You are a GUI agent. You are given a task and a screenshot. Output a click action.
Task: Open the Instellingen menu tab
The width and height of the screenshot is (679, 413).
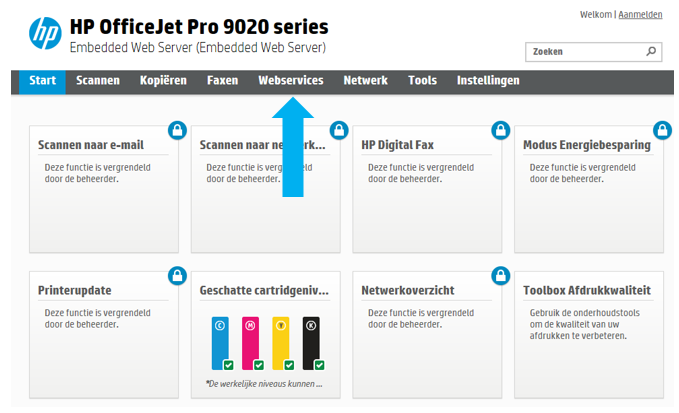488,81
